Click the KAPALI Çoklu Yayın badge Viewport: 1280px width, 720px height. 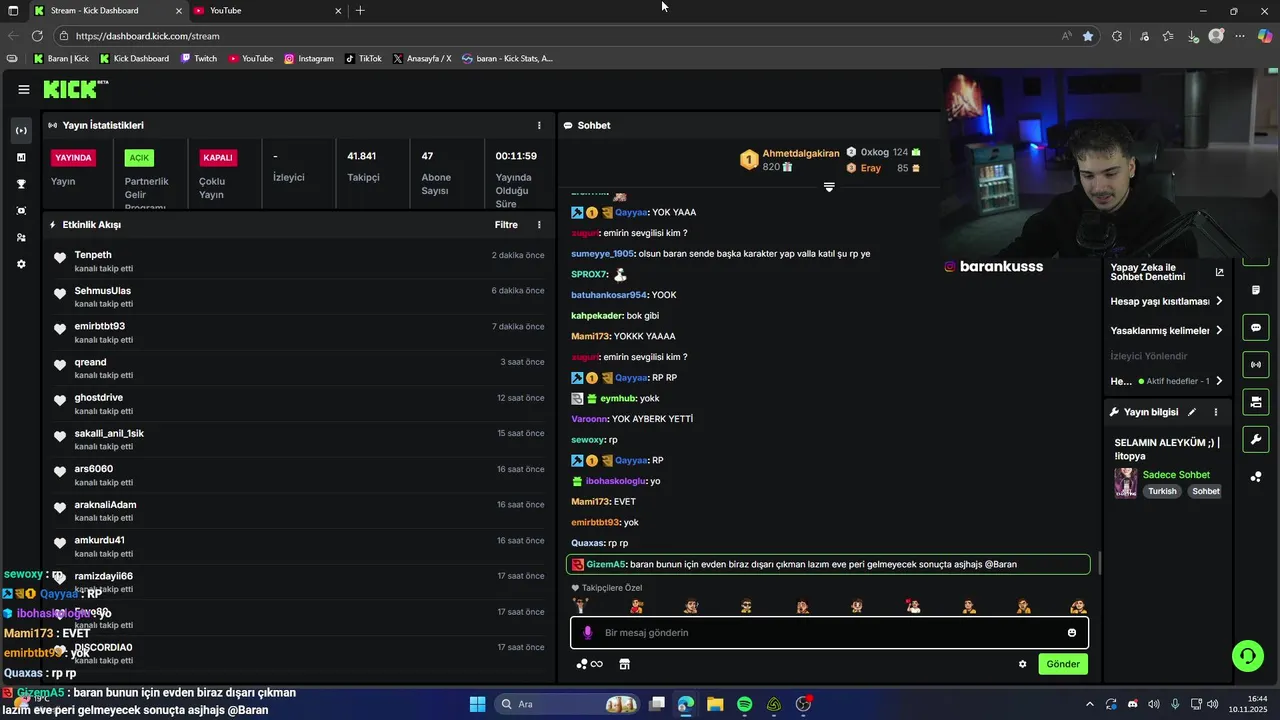(x=218, y=158)
